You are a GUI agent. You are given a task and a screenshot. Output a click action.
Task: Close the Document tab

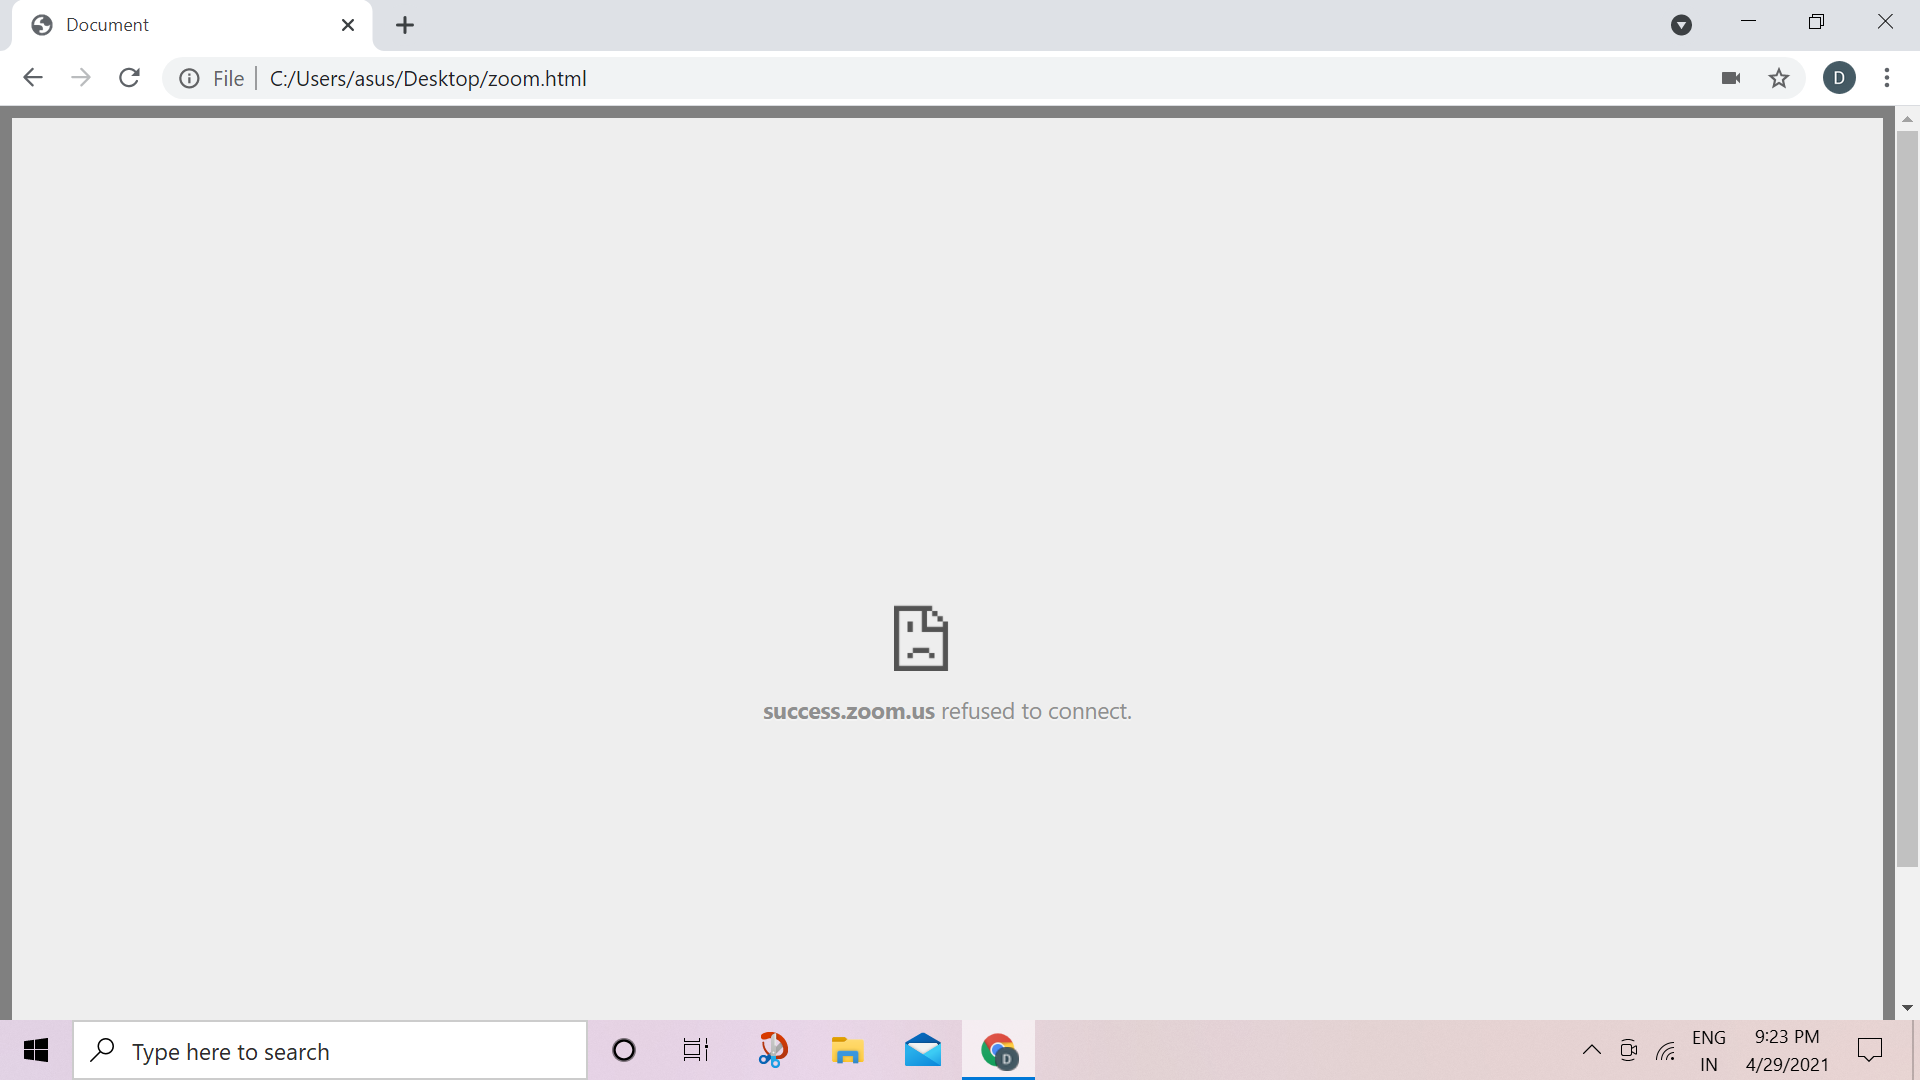coord(348,25)
